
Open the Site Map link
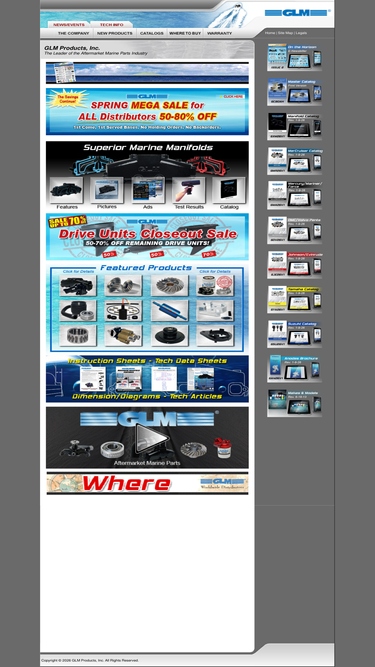285,33
